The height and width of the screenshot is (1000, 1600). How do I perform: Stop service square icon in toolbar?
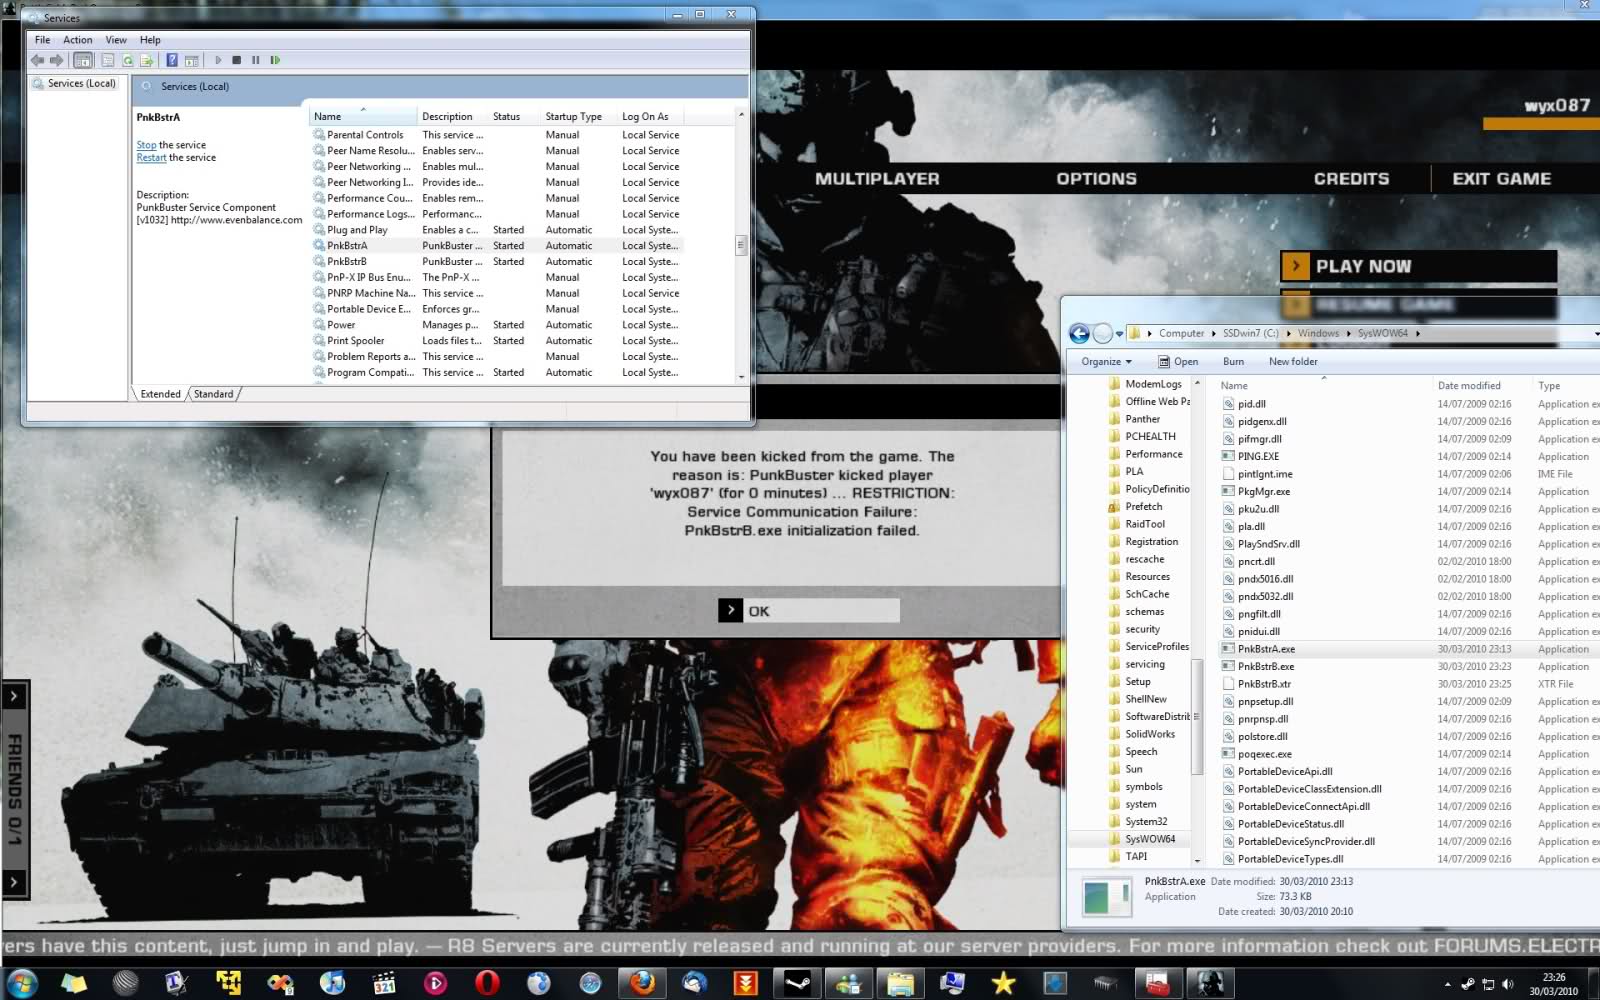(x=236, y=60)
